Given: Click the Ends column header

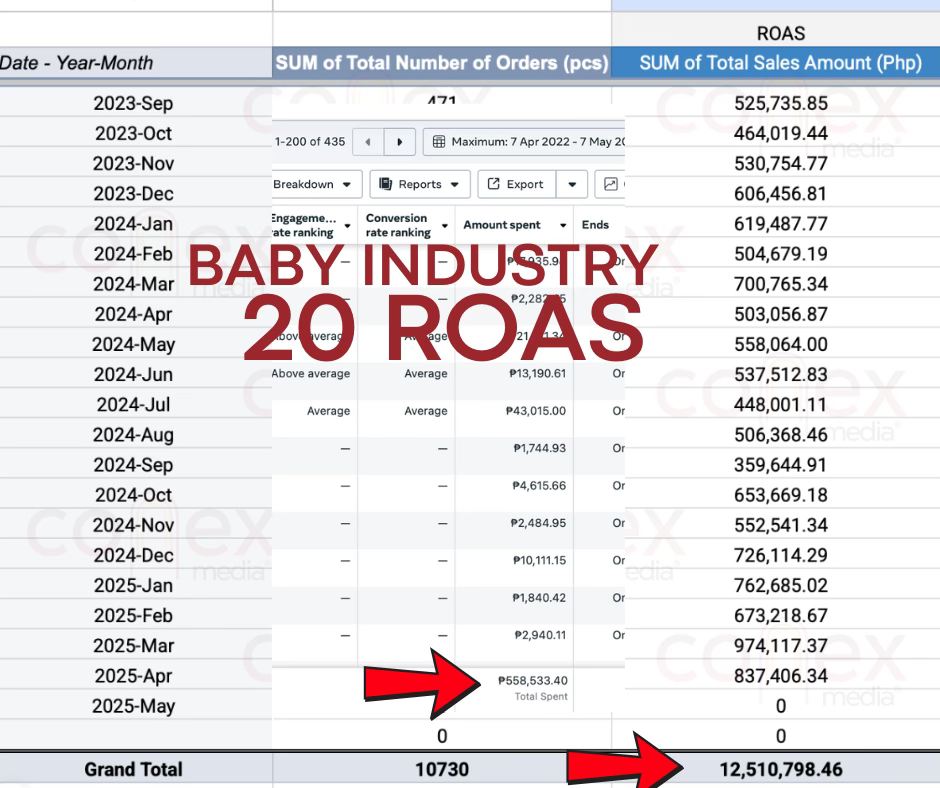Looking at the screenshot, I should coord(595,225).
